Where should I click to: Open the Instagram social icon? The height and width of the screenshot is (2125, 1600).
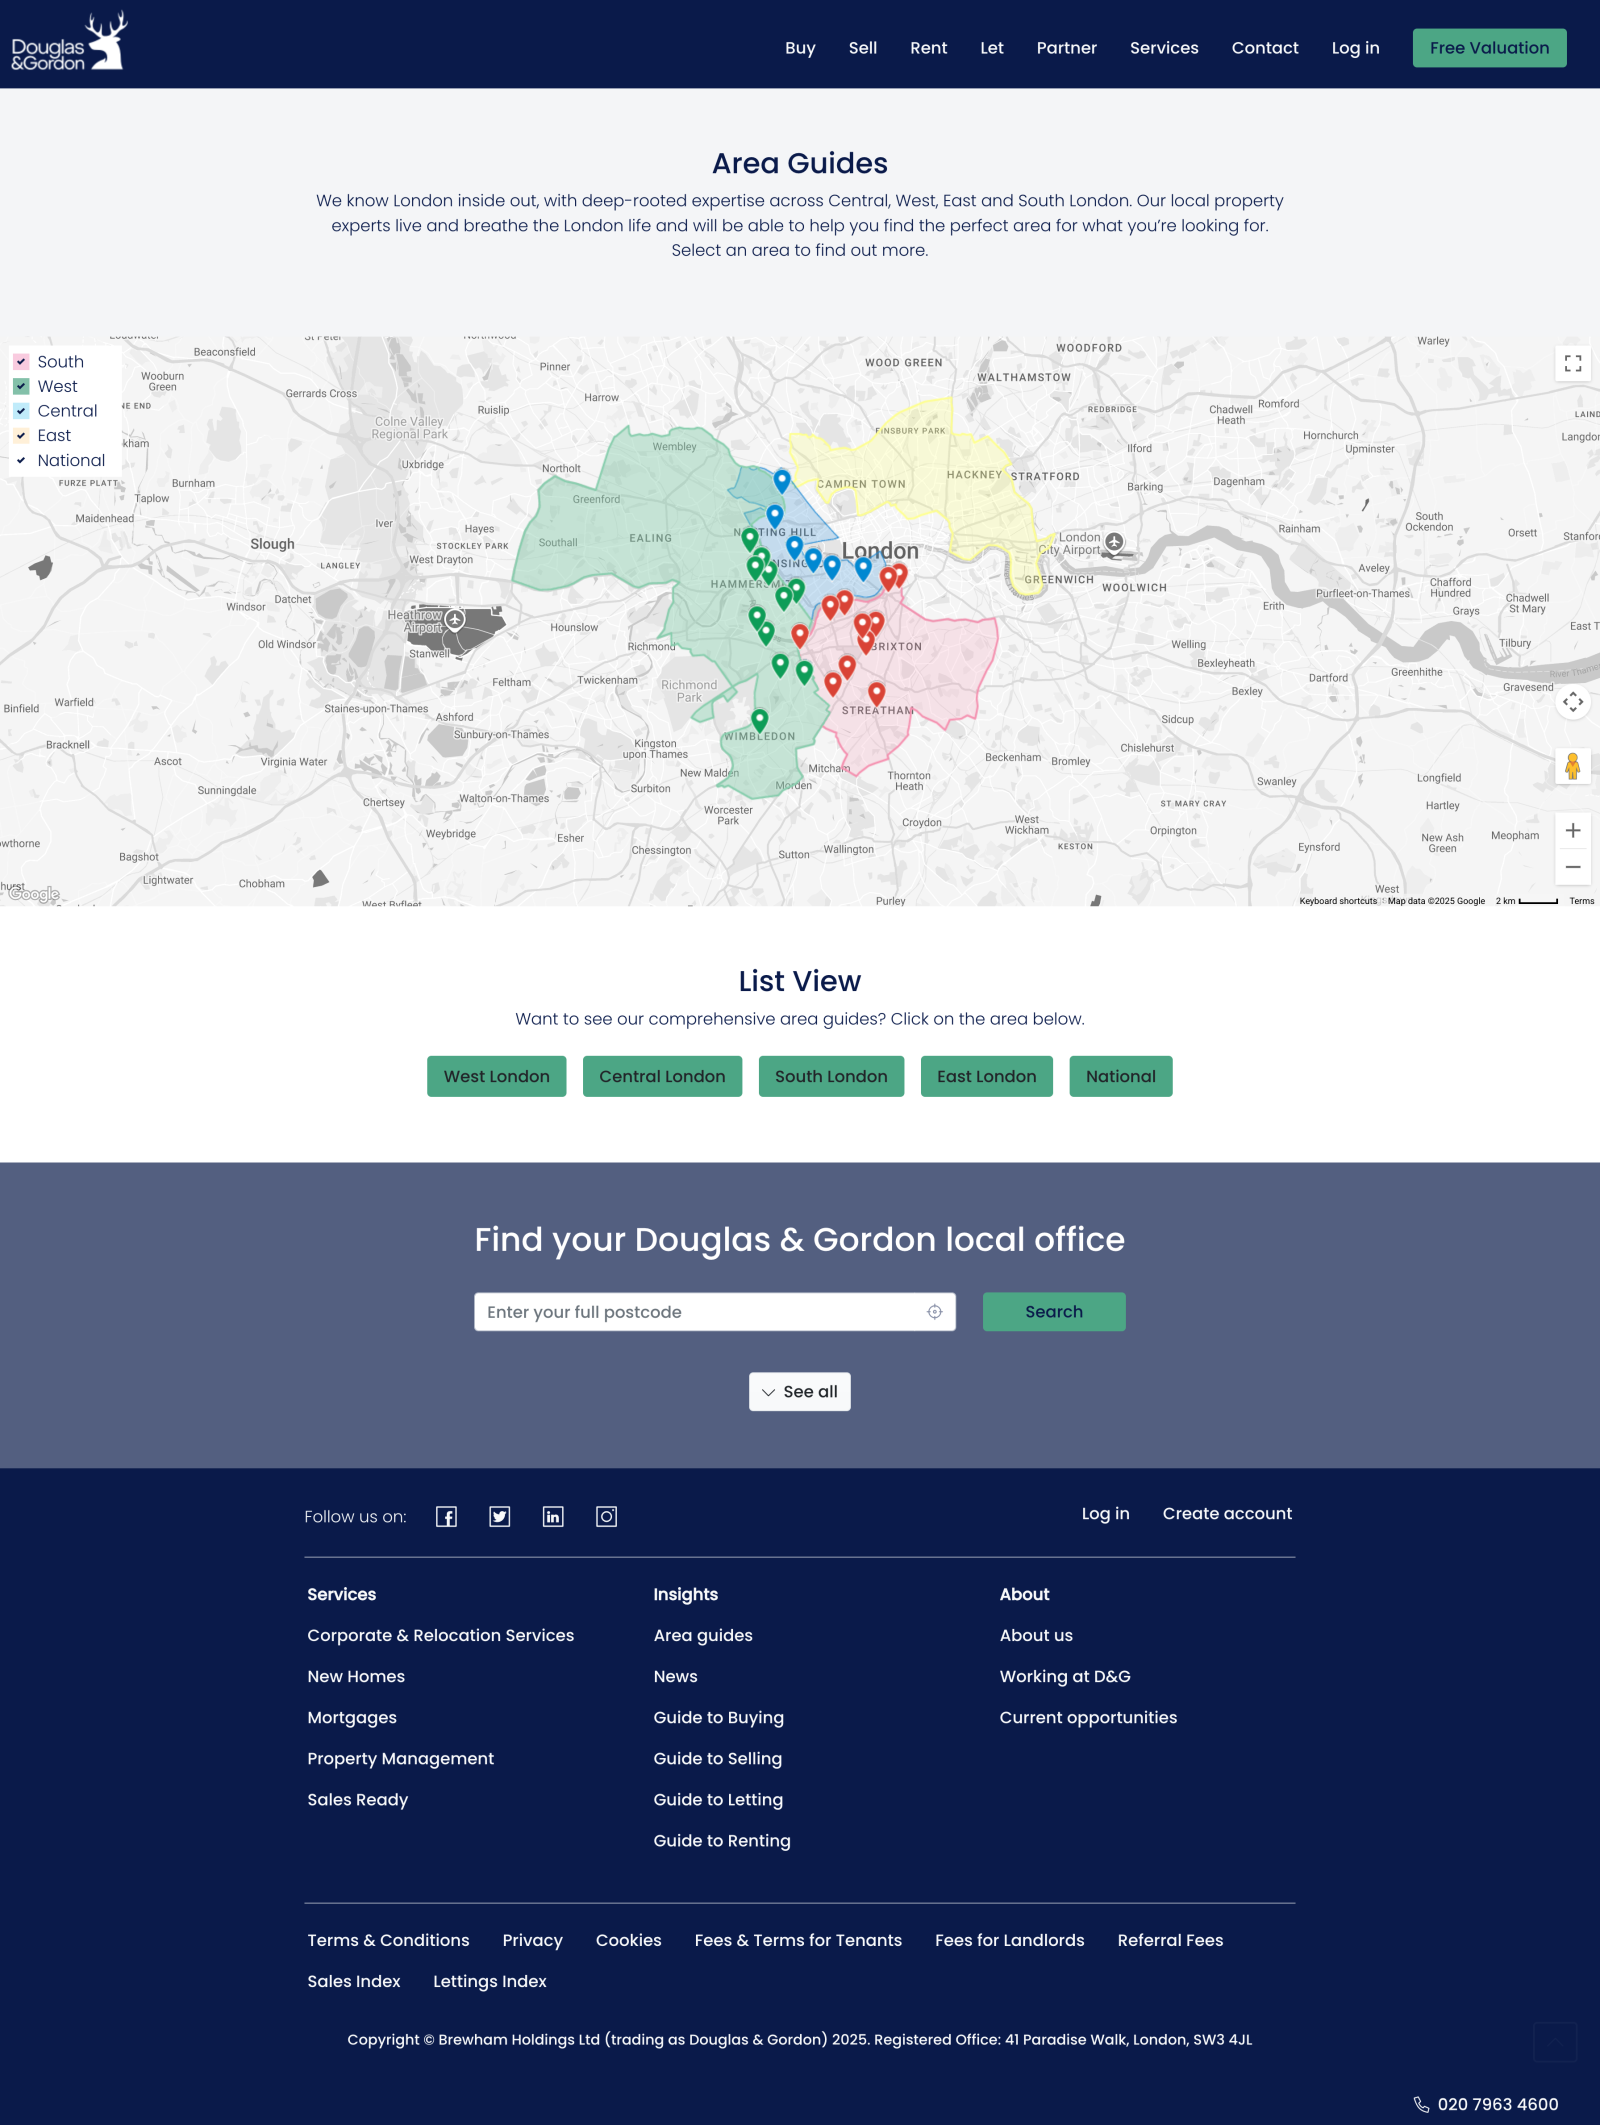(x=606, y=1517)
